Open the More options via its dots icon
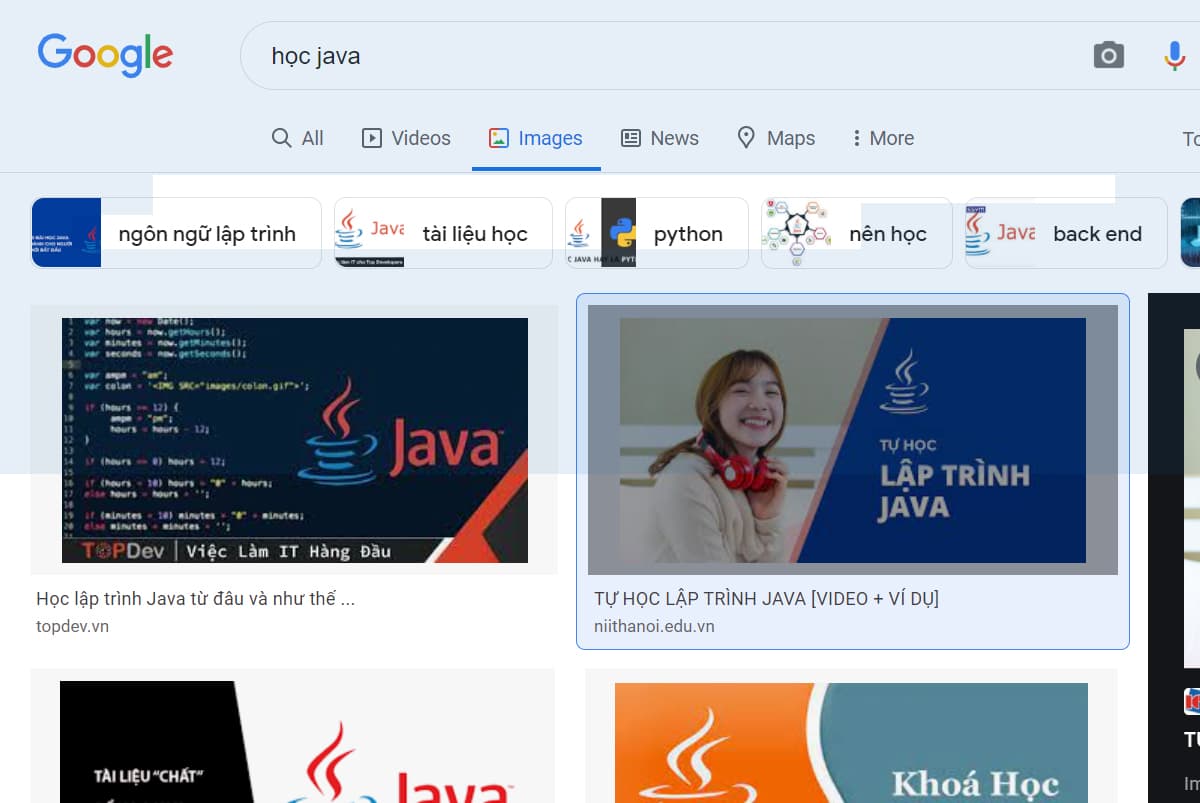 [x=857, y=137]
